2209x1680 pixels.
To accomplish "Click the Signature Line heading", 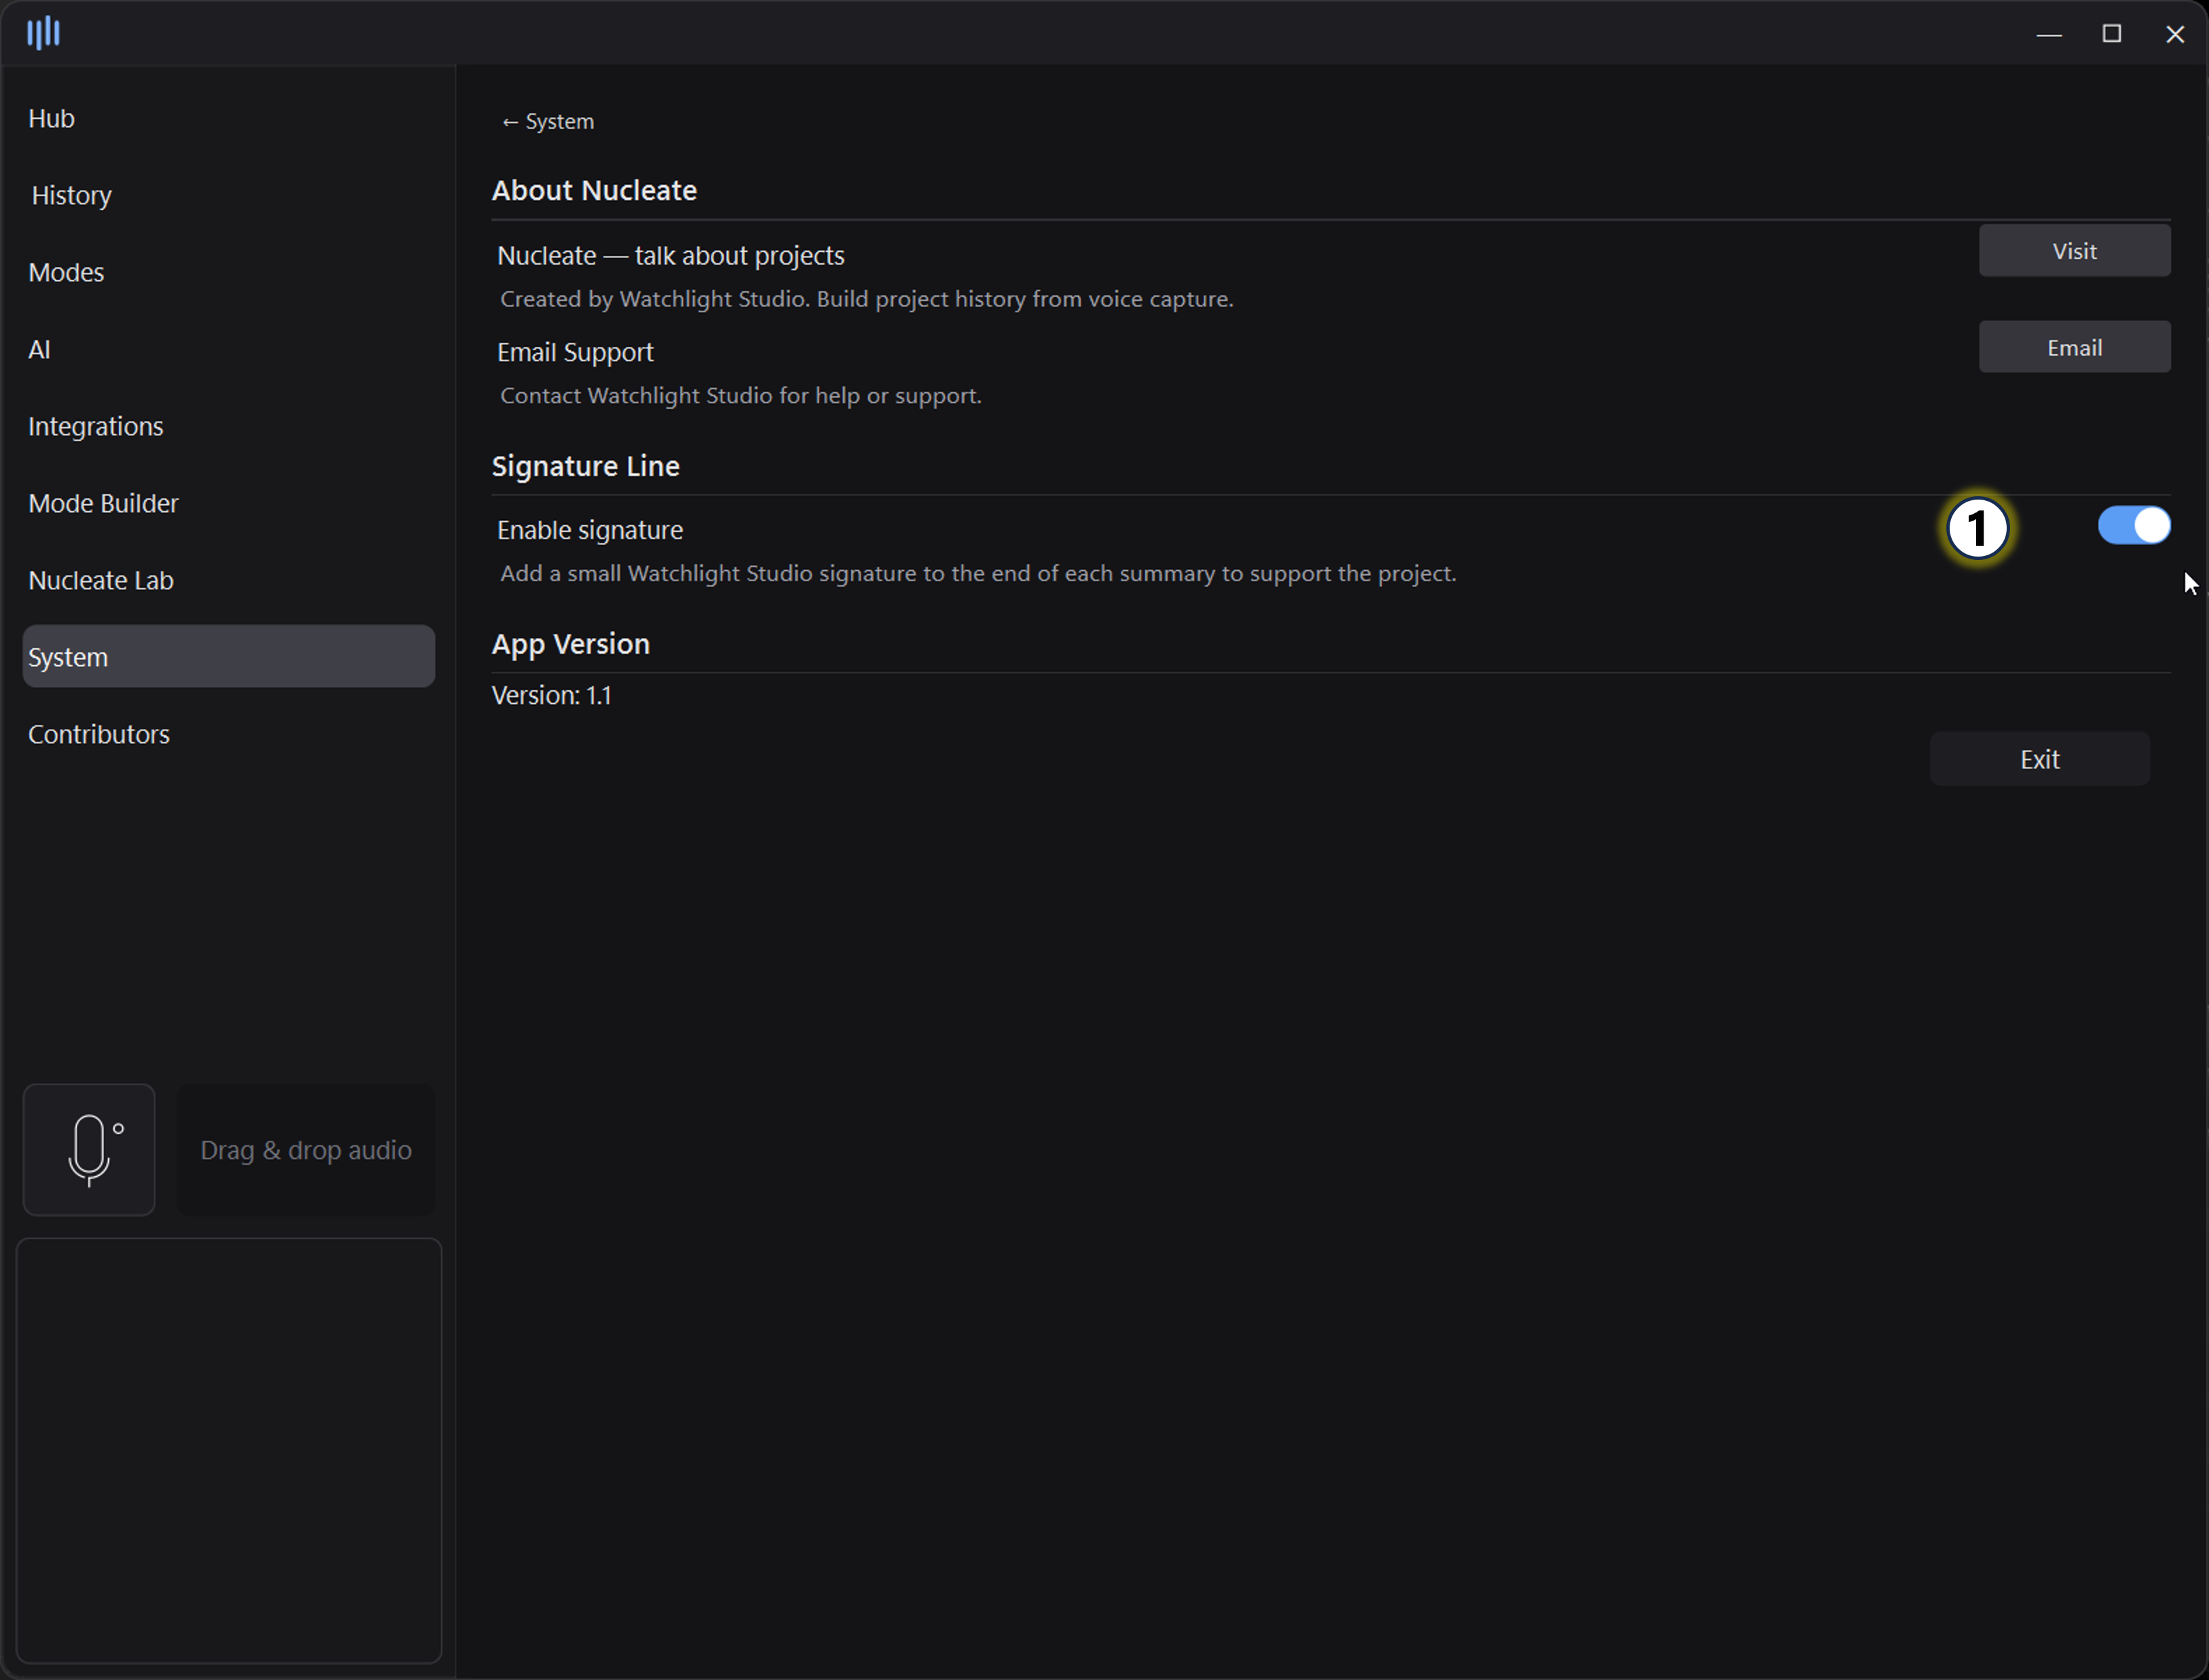I will pos(585,466).
